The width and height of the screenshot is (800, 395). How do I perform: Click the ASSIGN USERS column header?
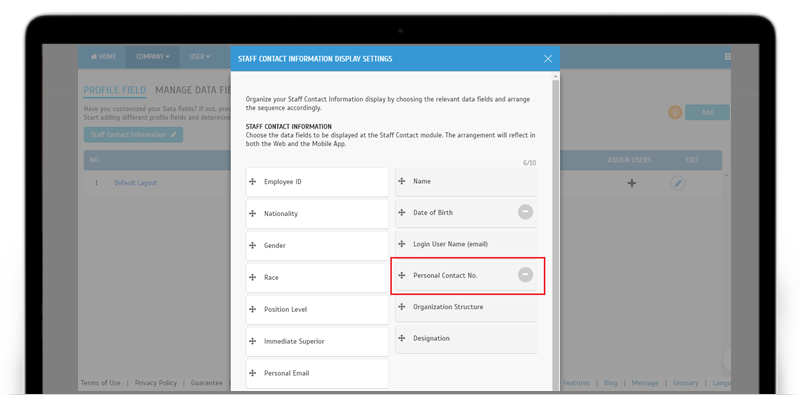click(629, 160)
